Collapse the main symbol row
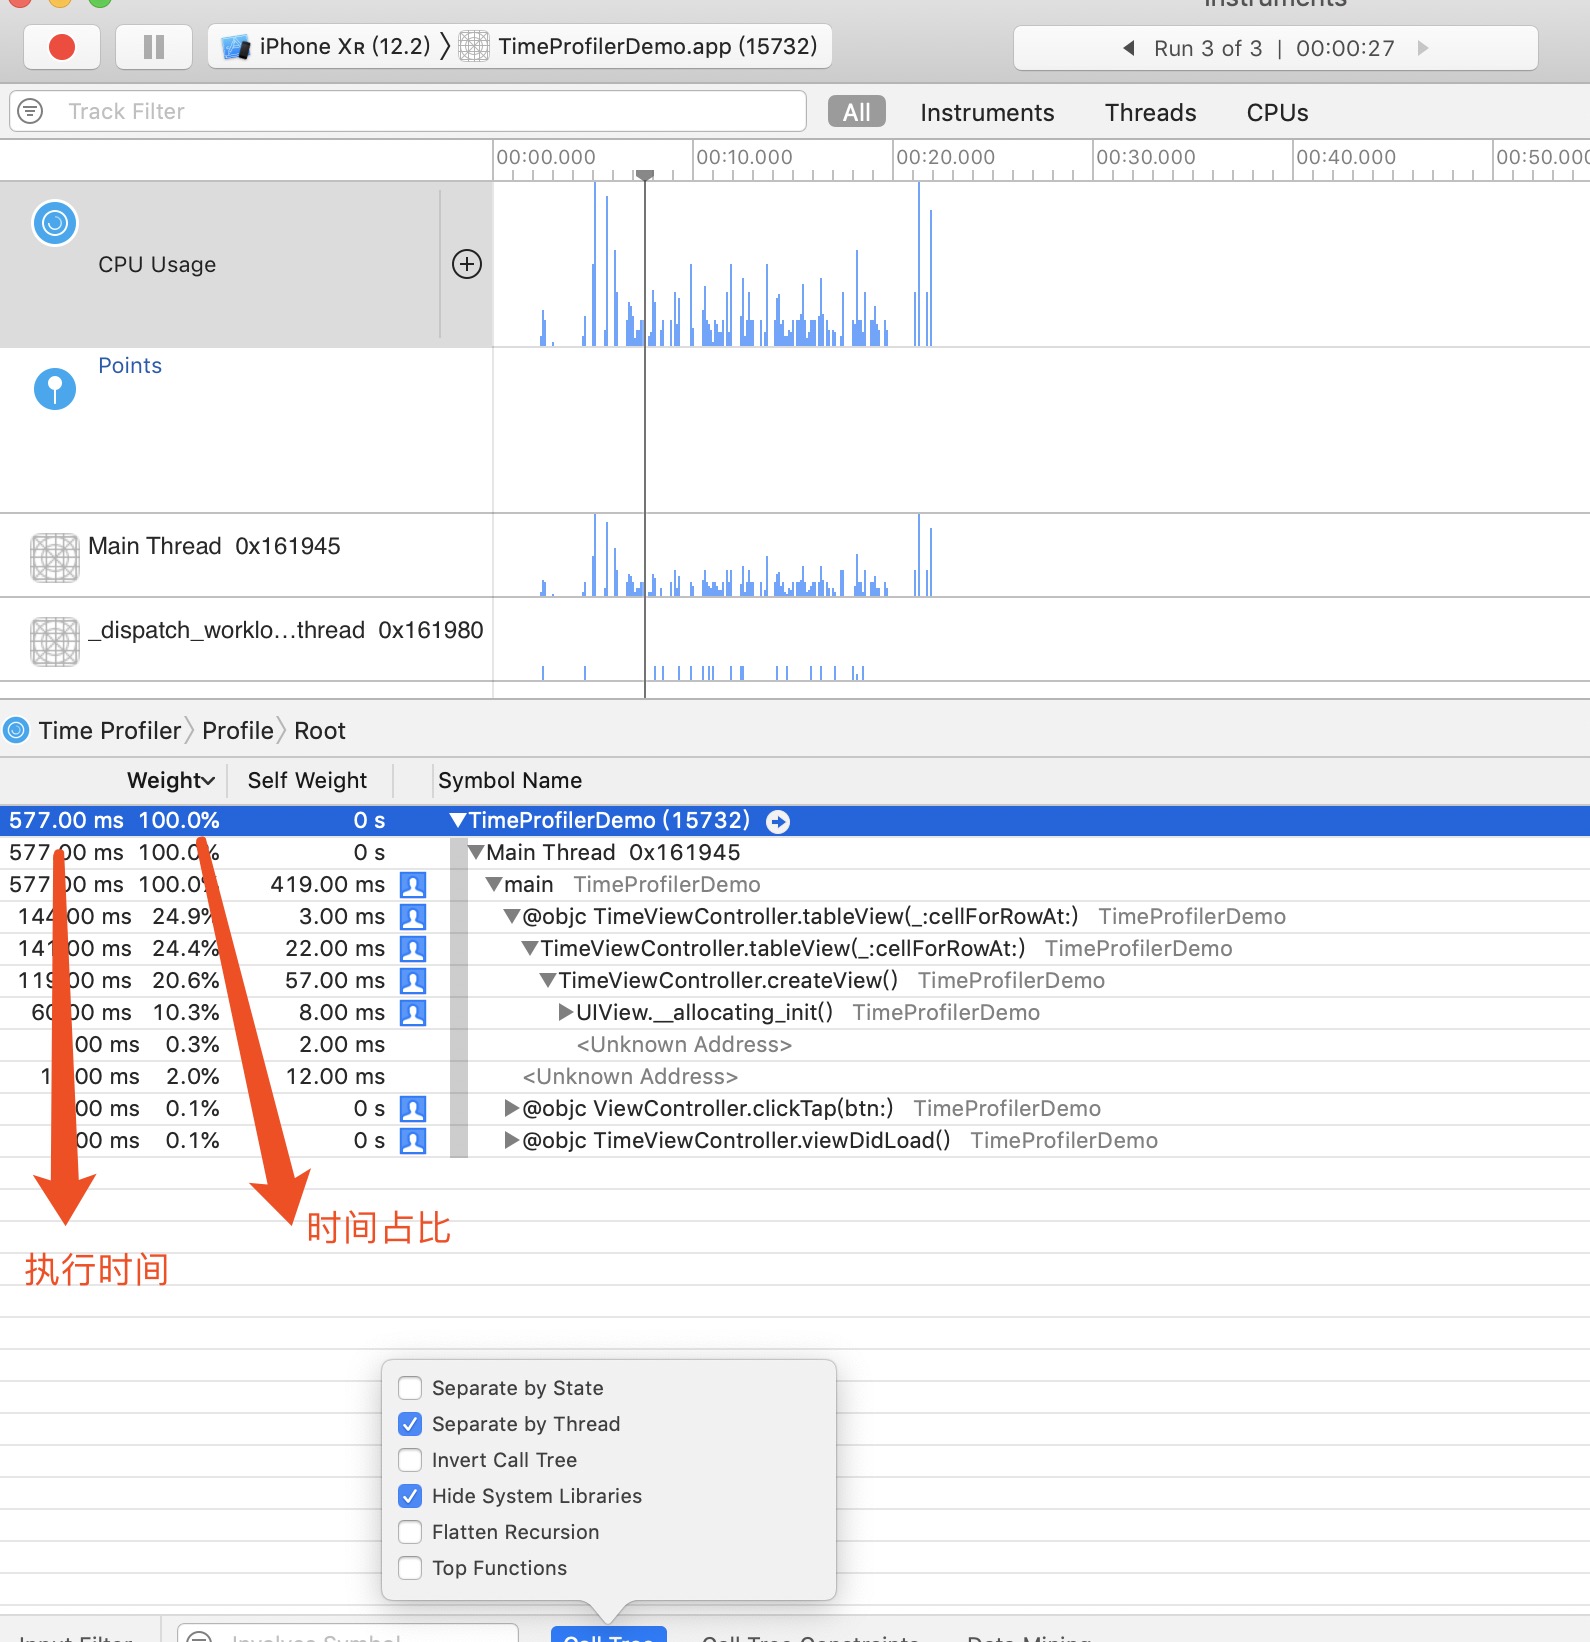1590x1642 pixels. click(x=494, y=885)
